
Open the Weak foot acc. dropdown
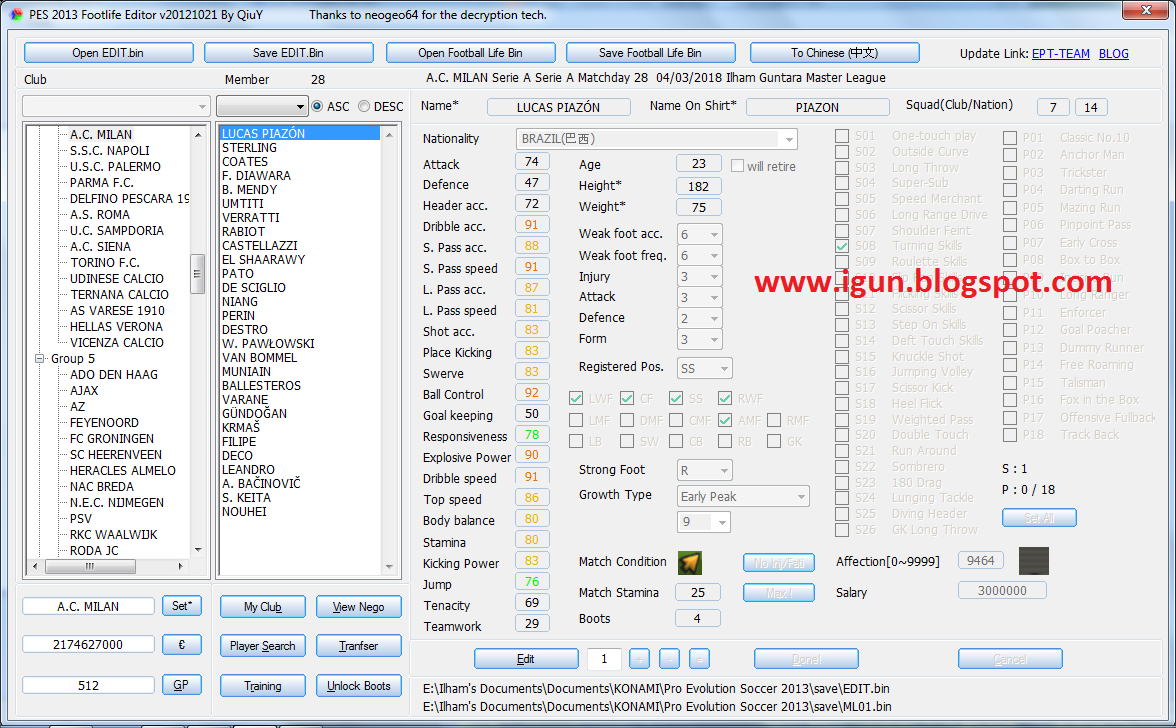coord(714,235)
